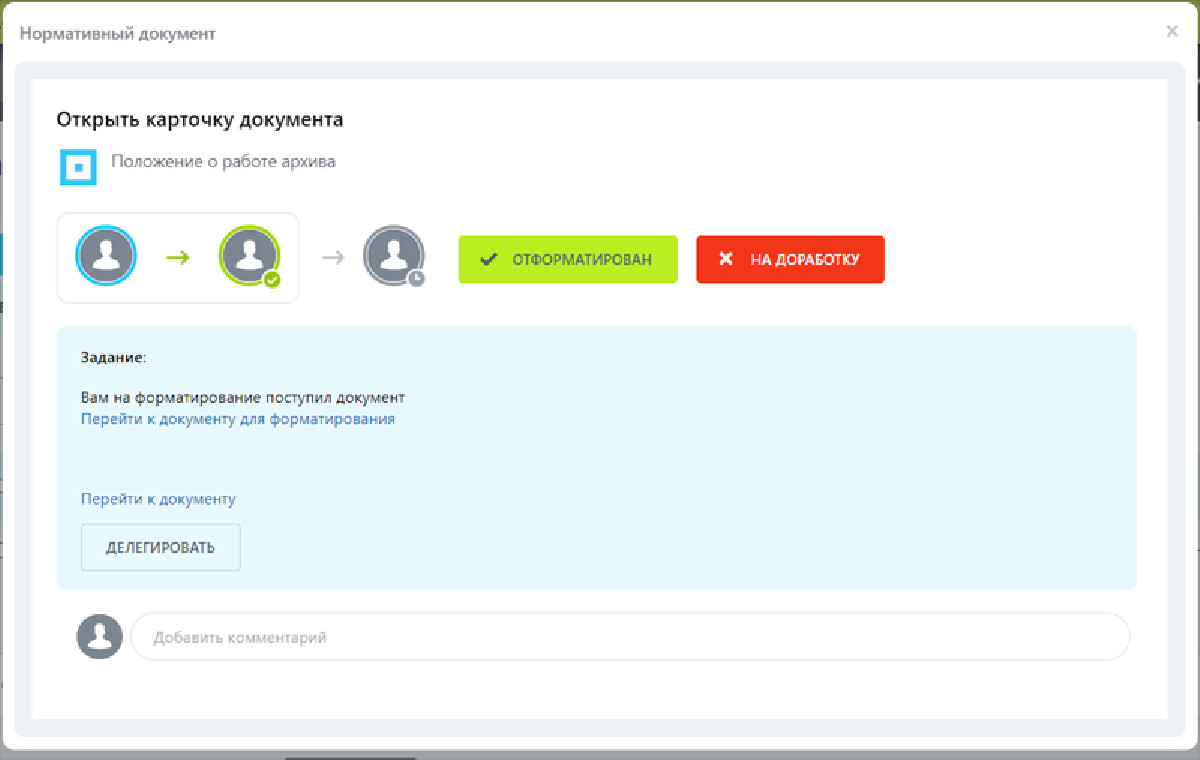
Task: Close the Нормативный документ dialog
Action: 1172,31
